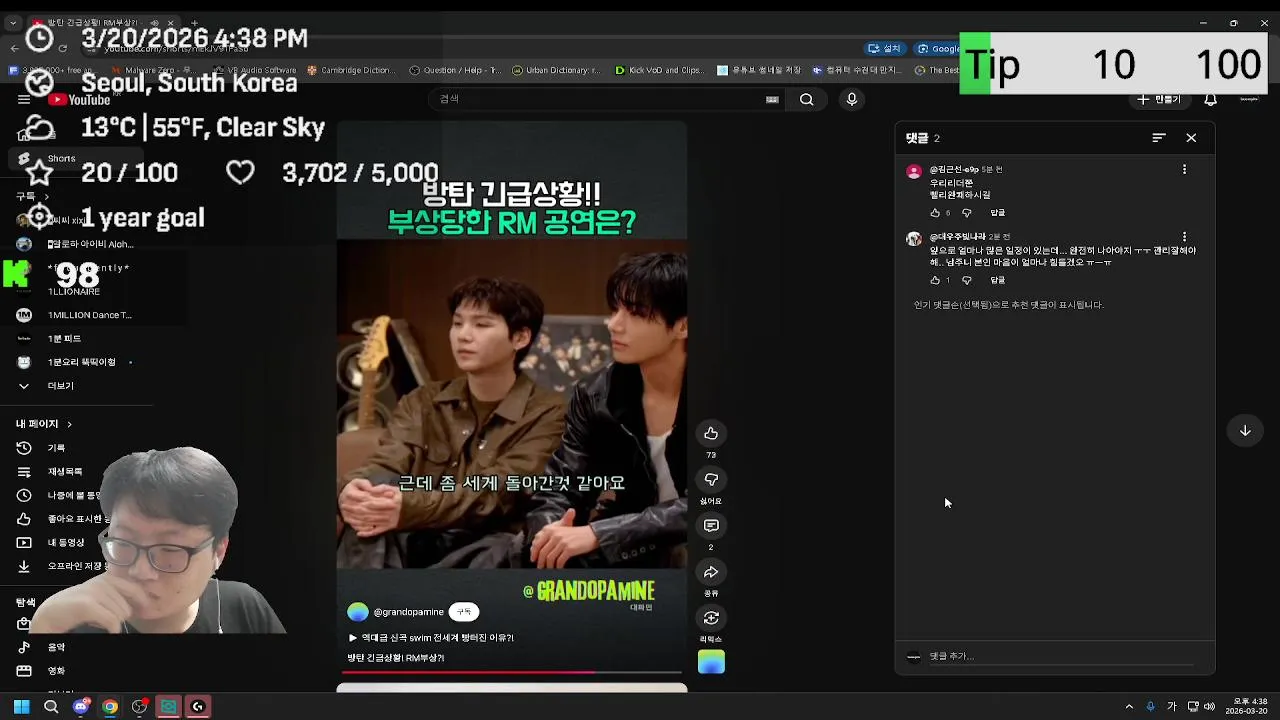The image size is (1280, 720).
Task: Open the Shorts sound thumbnail
Action: tap(711, 662)
